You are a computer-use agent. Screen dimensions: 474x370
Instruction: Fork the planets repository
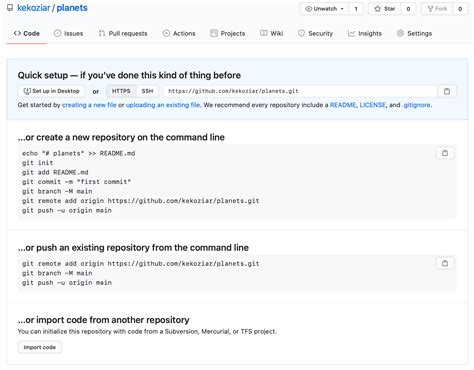point(437,9)
